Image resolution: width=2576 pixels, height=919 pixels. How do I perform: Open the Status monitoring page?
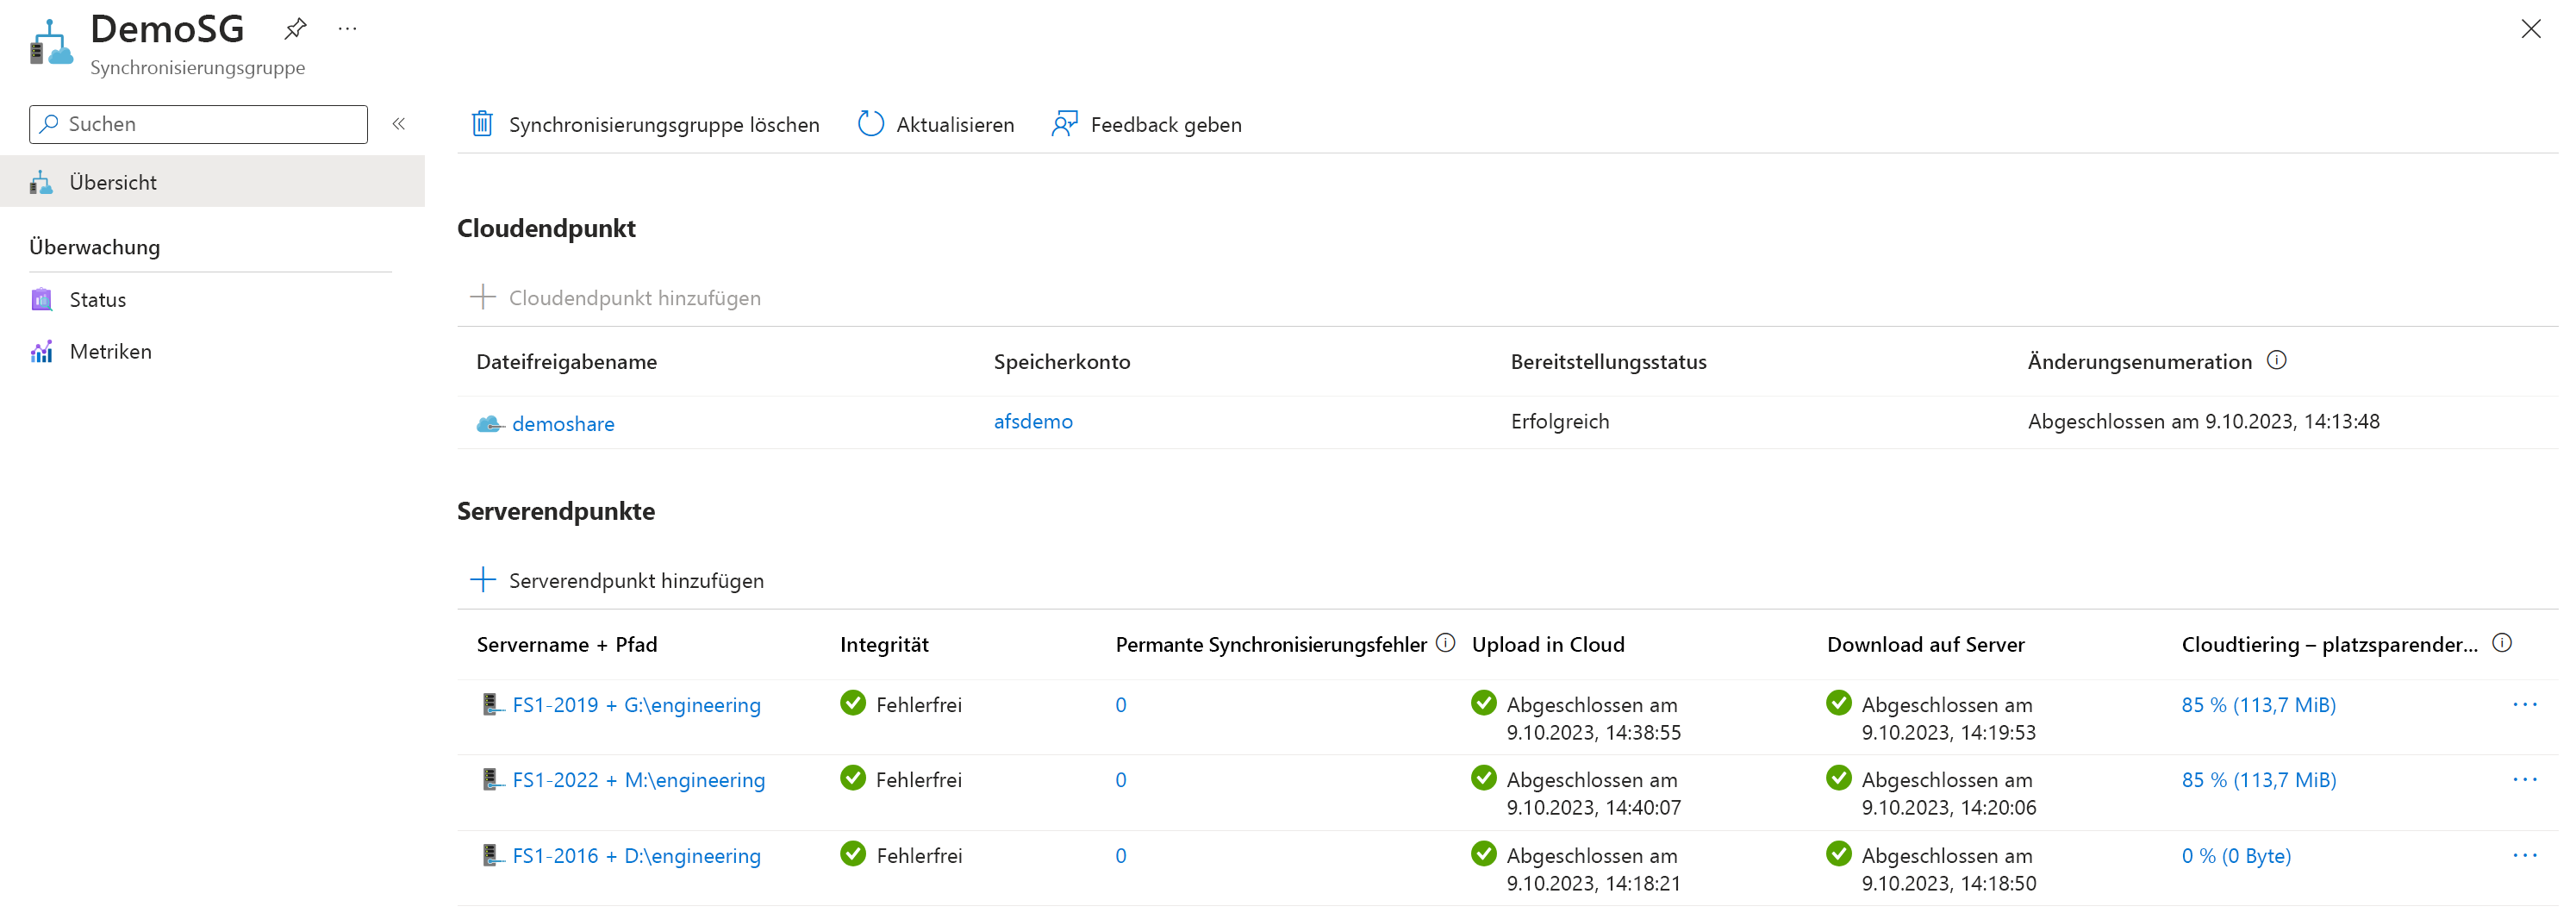pyautogui.click(x=97, y=300)
